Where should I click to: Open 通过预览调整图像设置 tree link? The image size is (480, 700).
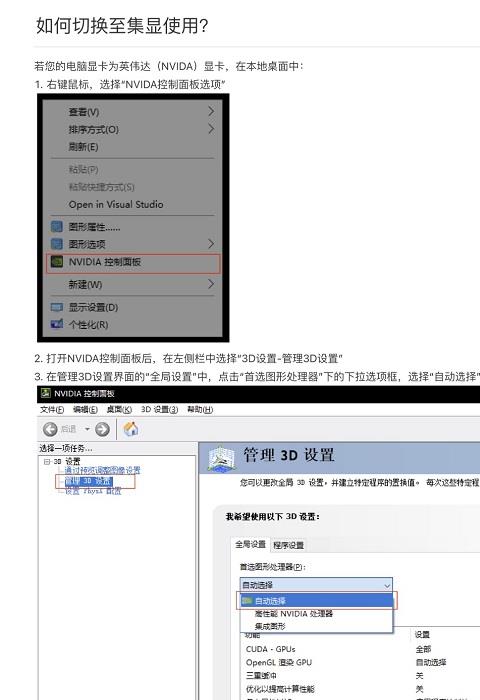(x=102, y=470)
